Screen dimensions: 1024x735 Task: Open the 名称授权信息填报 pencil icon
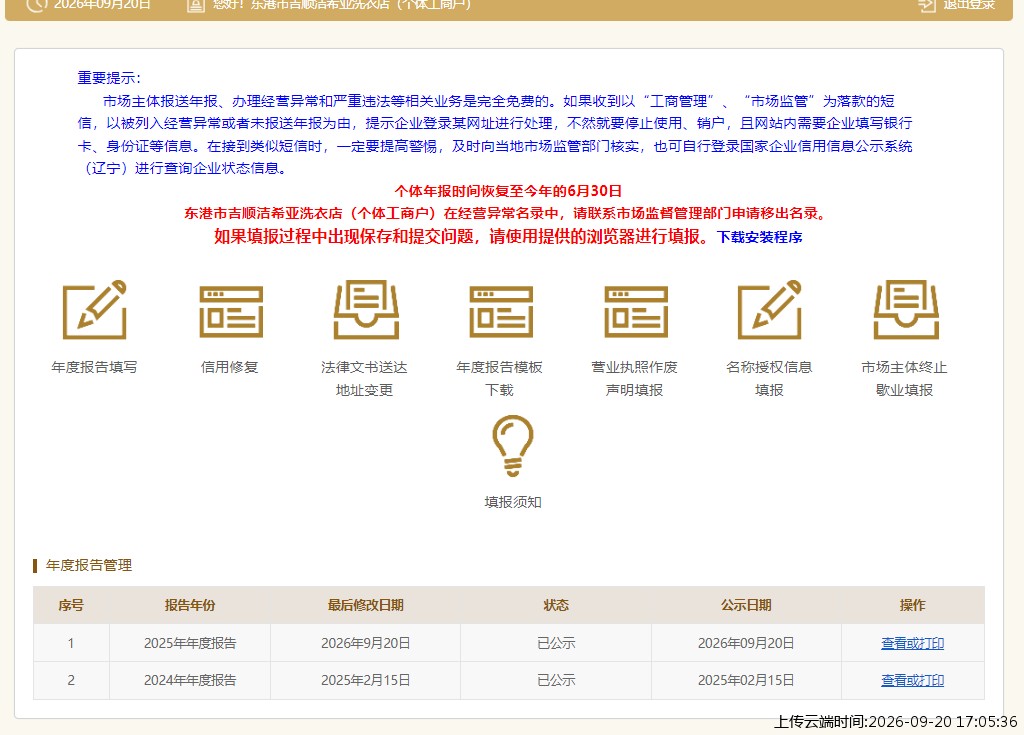(x=770, y=310)
